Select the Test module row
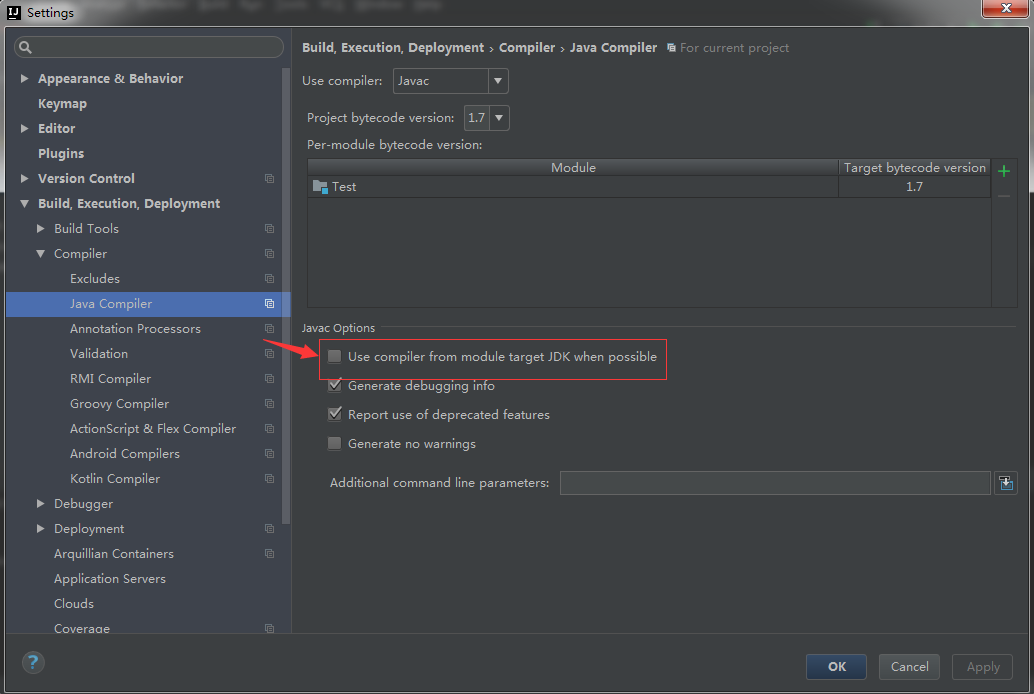Viewport: 1034px width, 694px height. pos(649,187)
